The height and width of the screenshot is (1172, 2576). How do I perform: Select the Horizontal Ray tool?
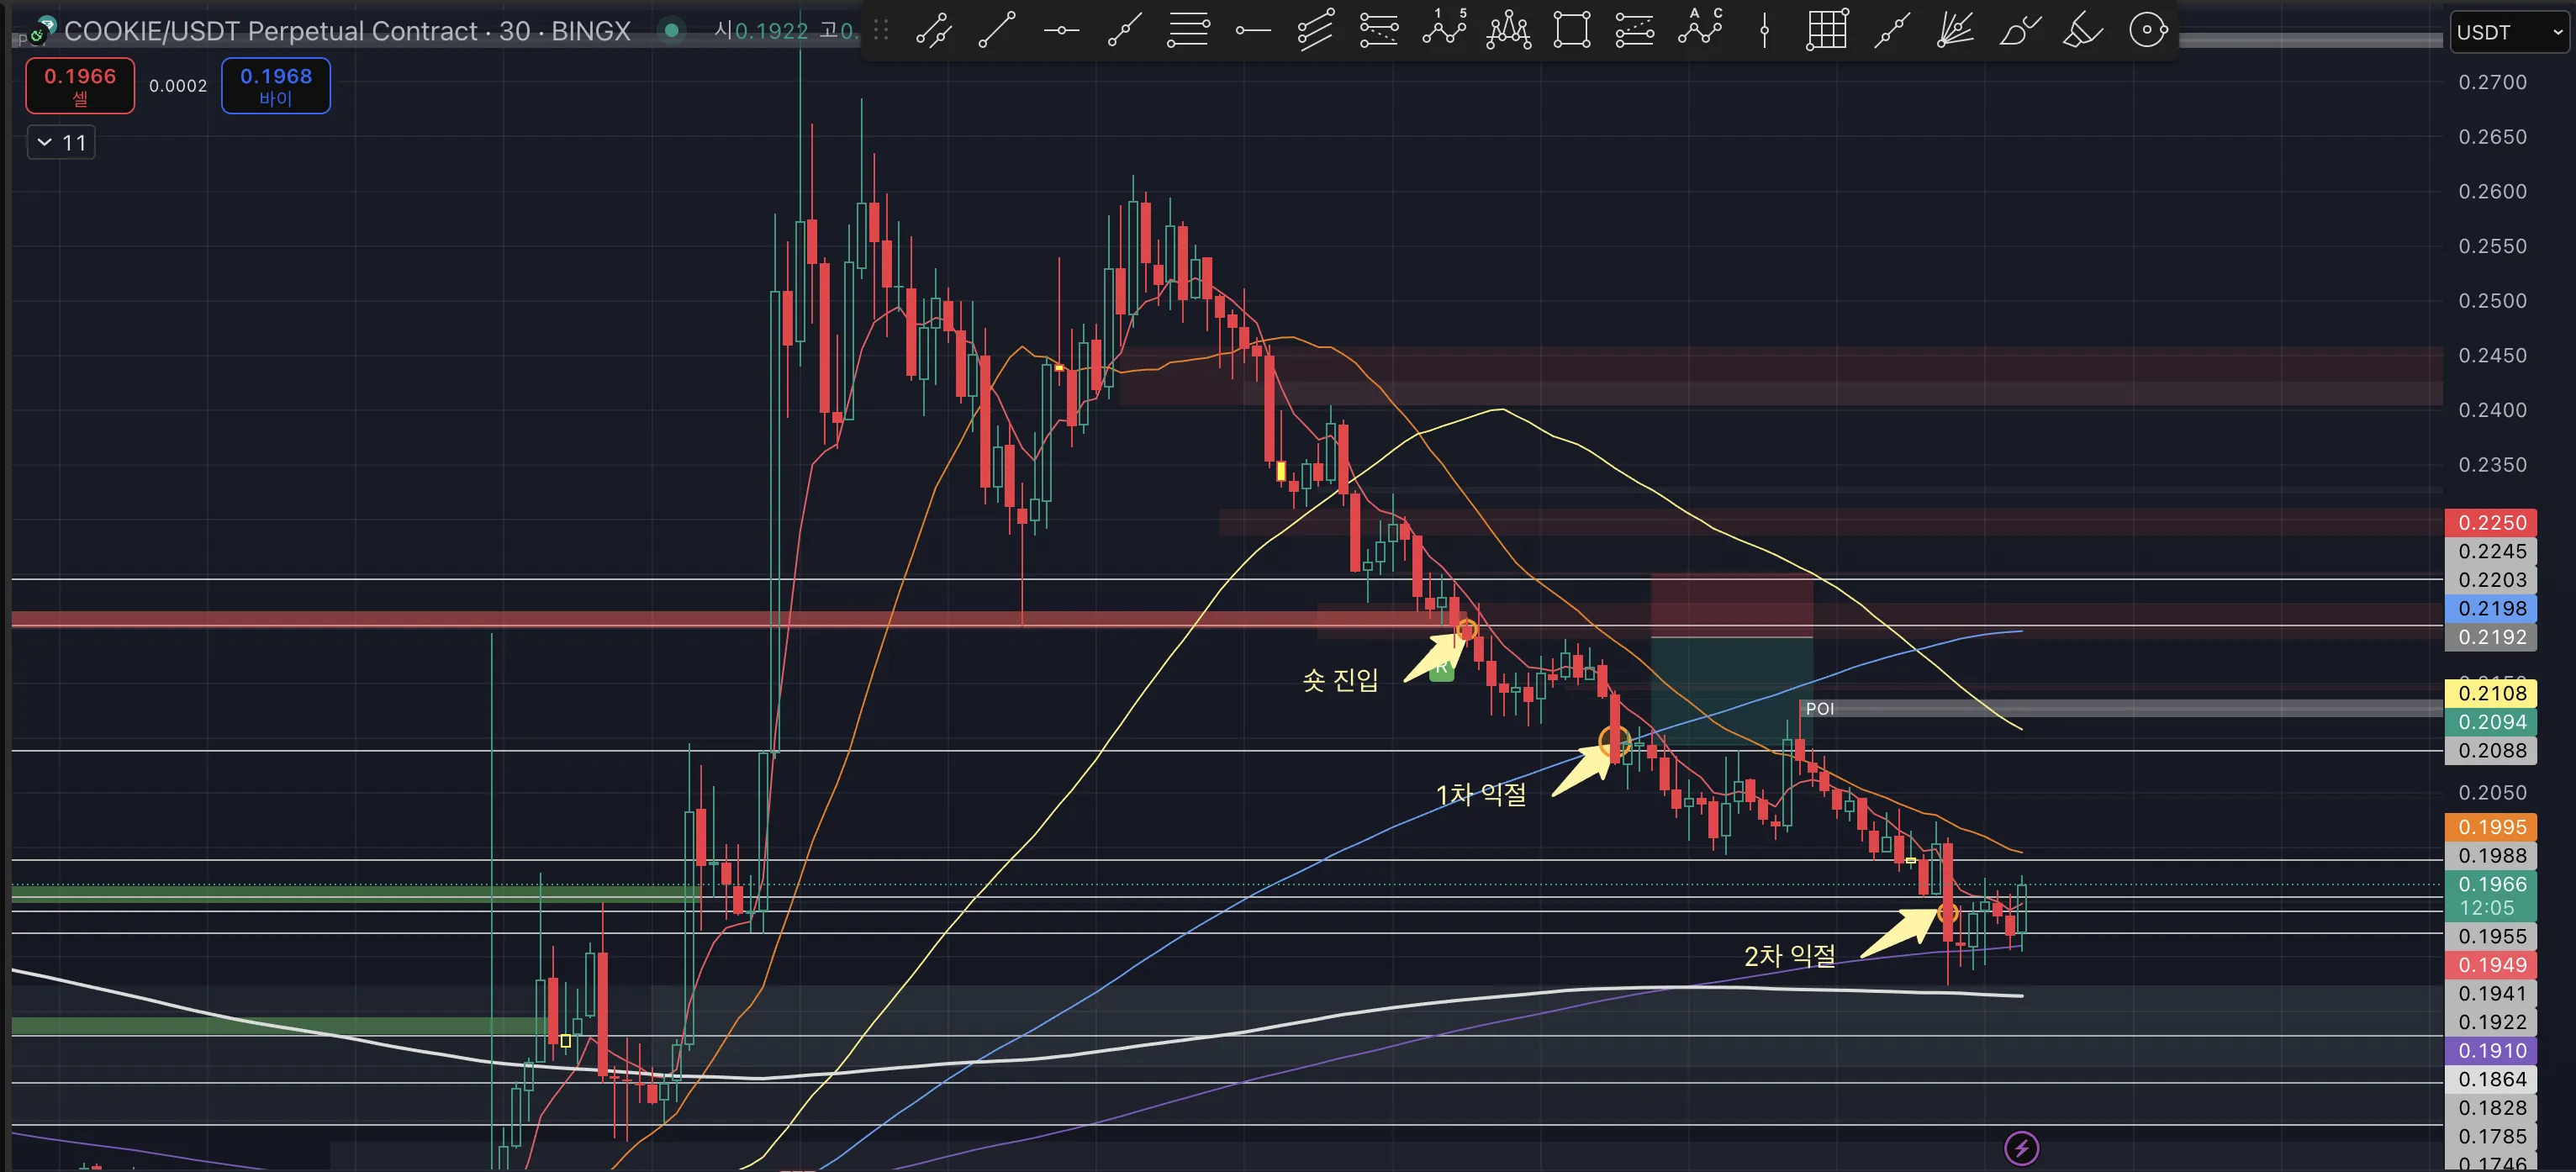click(x=1252, y=30)
